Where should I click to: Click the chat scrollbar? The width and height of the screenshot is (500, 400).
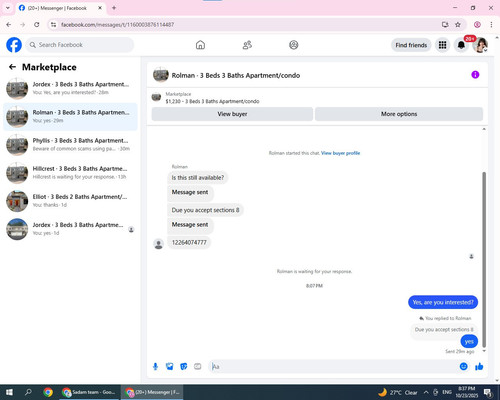(x=484, y=260)
